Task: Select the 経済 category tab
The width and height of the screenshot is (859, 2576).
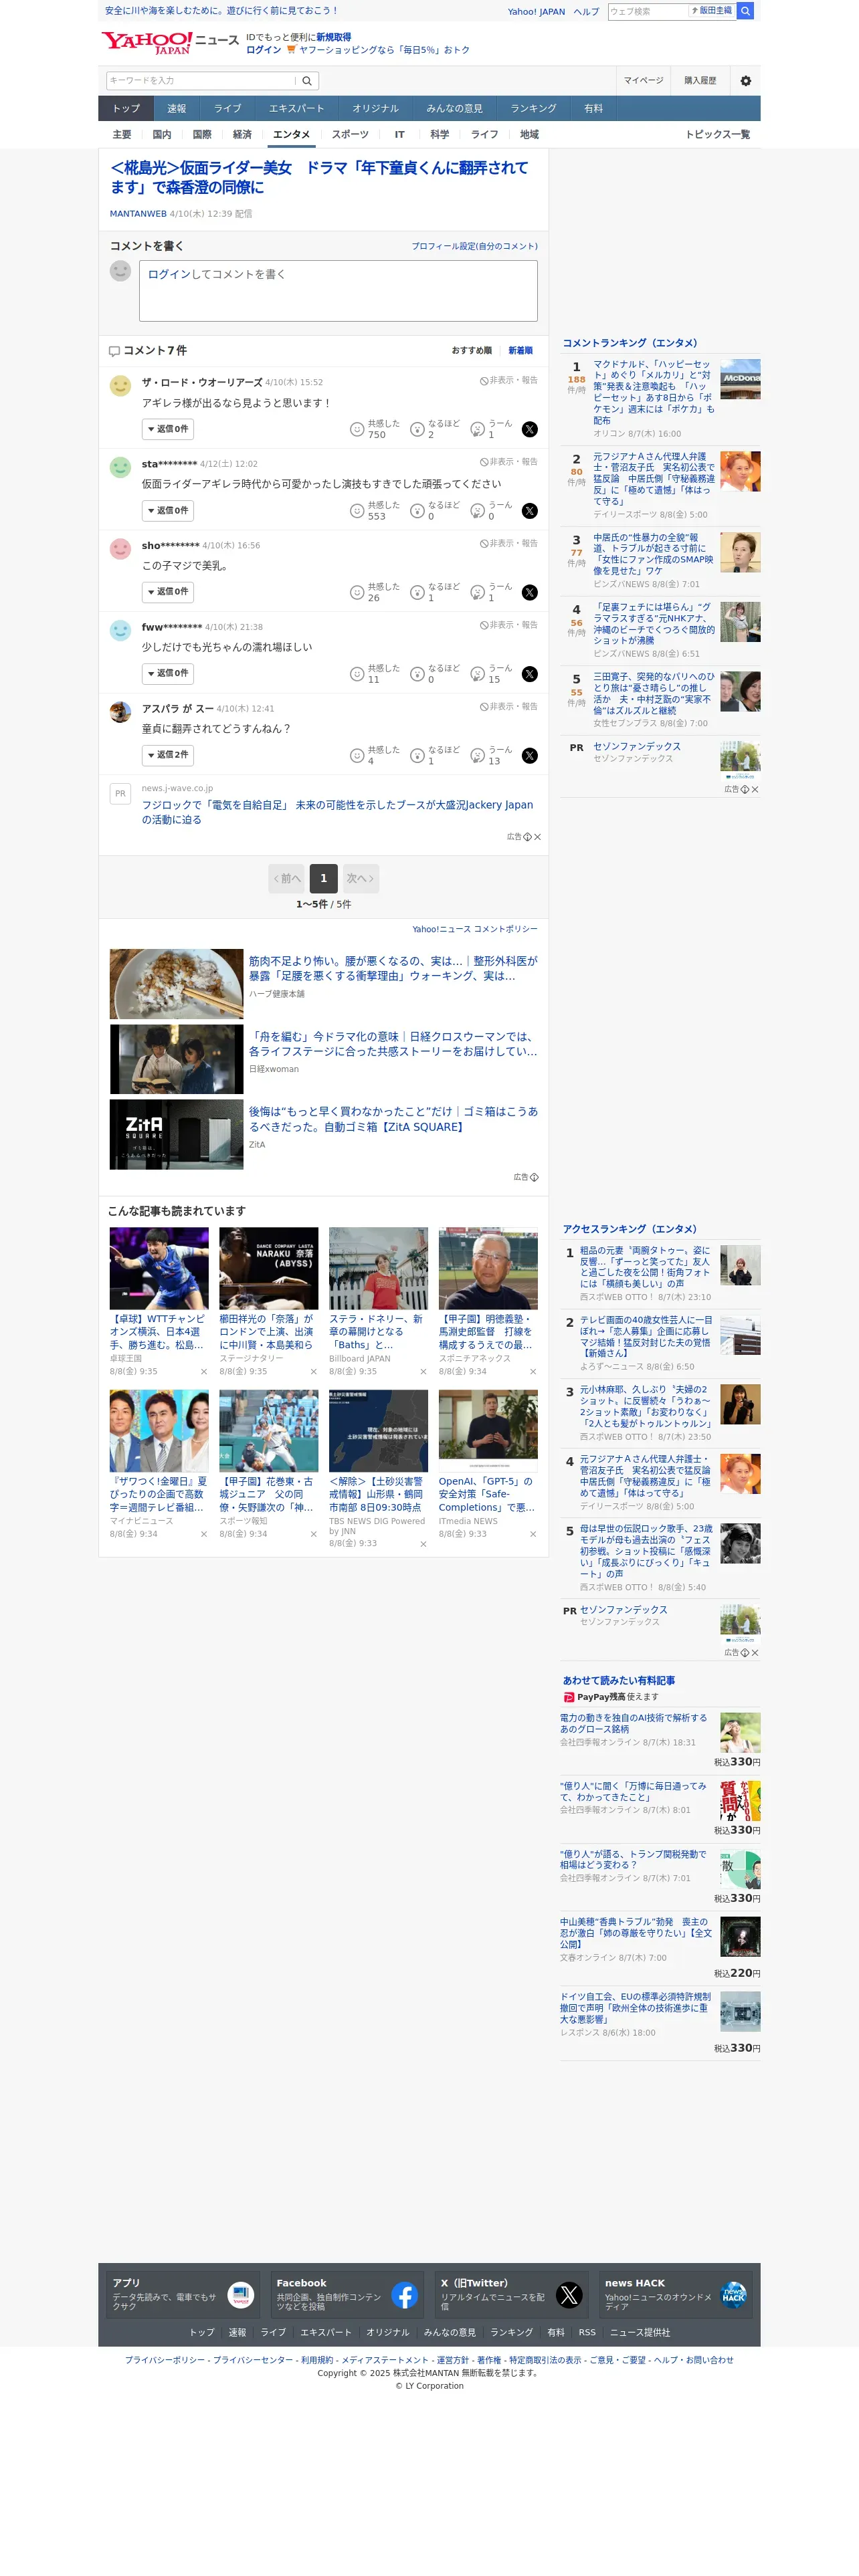Action: [x=242, y=135]
